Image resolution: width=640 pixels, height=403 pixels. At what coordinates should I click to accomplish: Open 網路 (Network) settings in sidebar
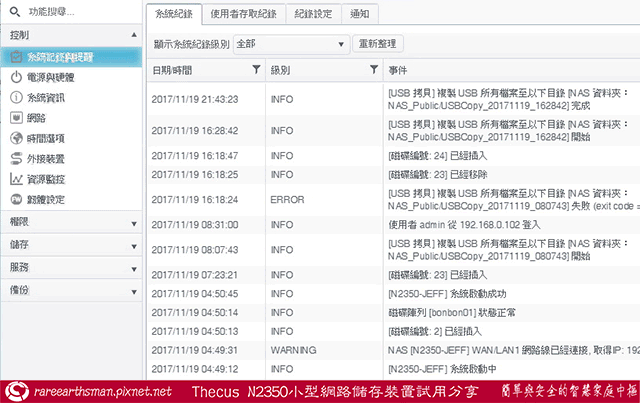pos(39,117)
